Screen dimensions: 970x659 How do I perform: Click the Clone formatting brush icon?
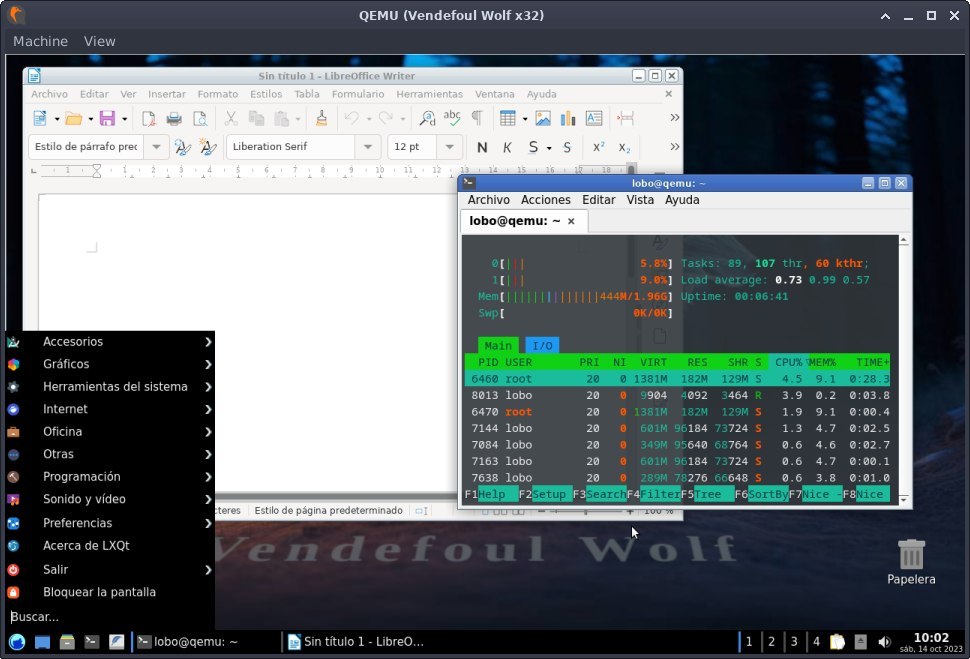point(321,118)
